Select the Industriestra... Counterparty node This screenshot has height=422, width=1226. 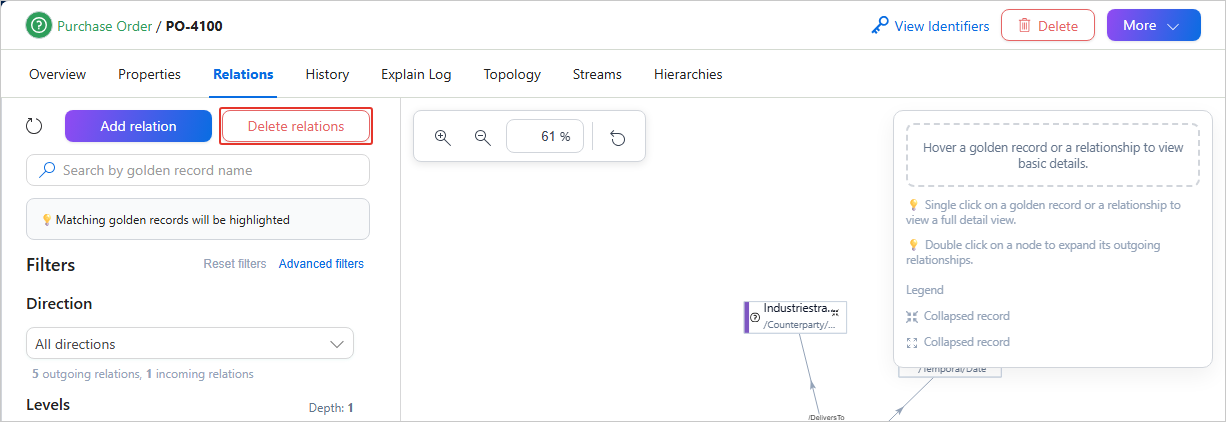pyautogui.click(x=796, y=316)
